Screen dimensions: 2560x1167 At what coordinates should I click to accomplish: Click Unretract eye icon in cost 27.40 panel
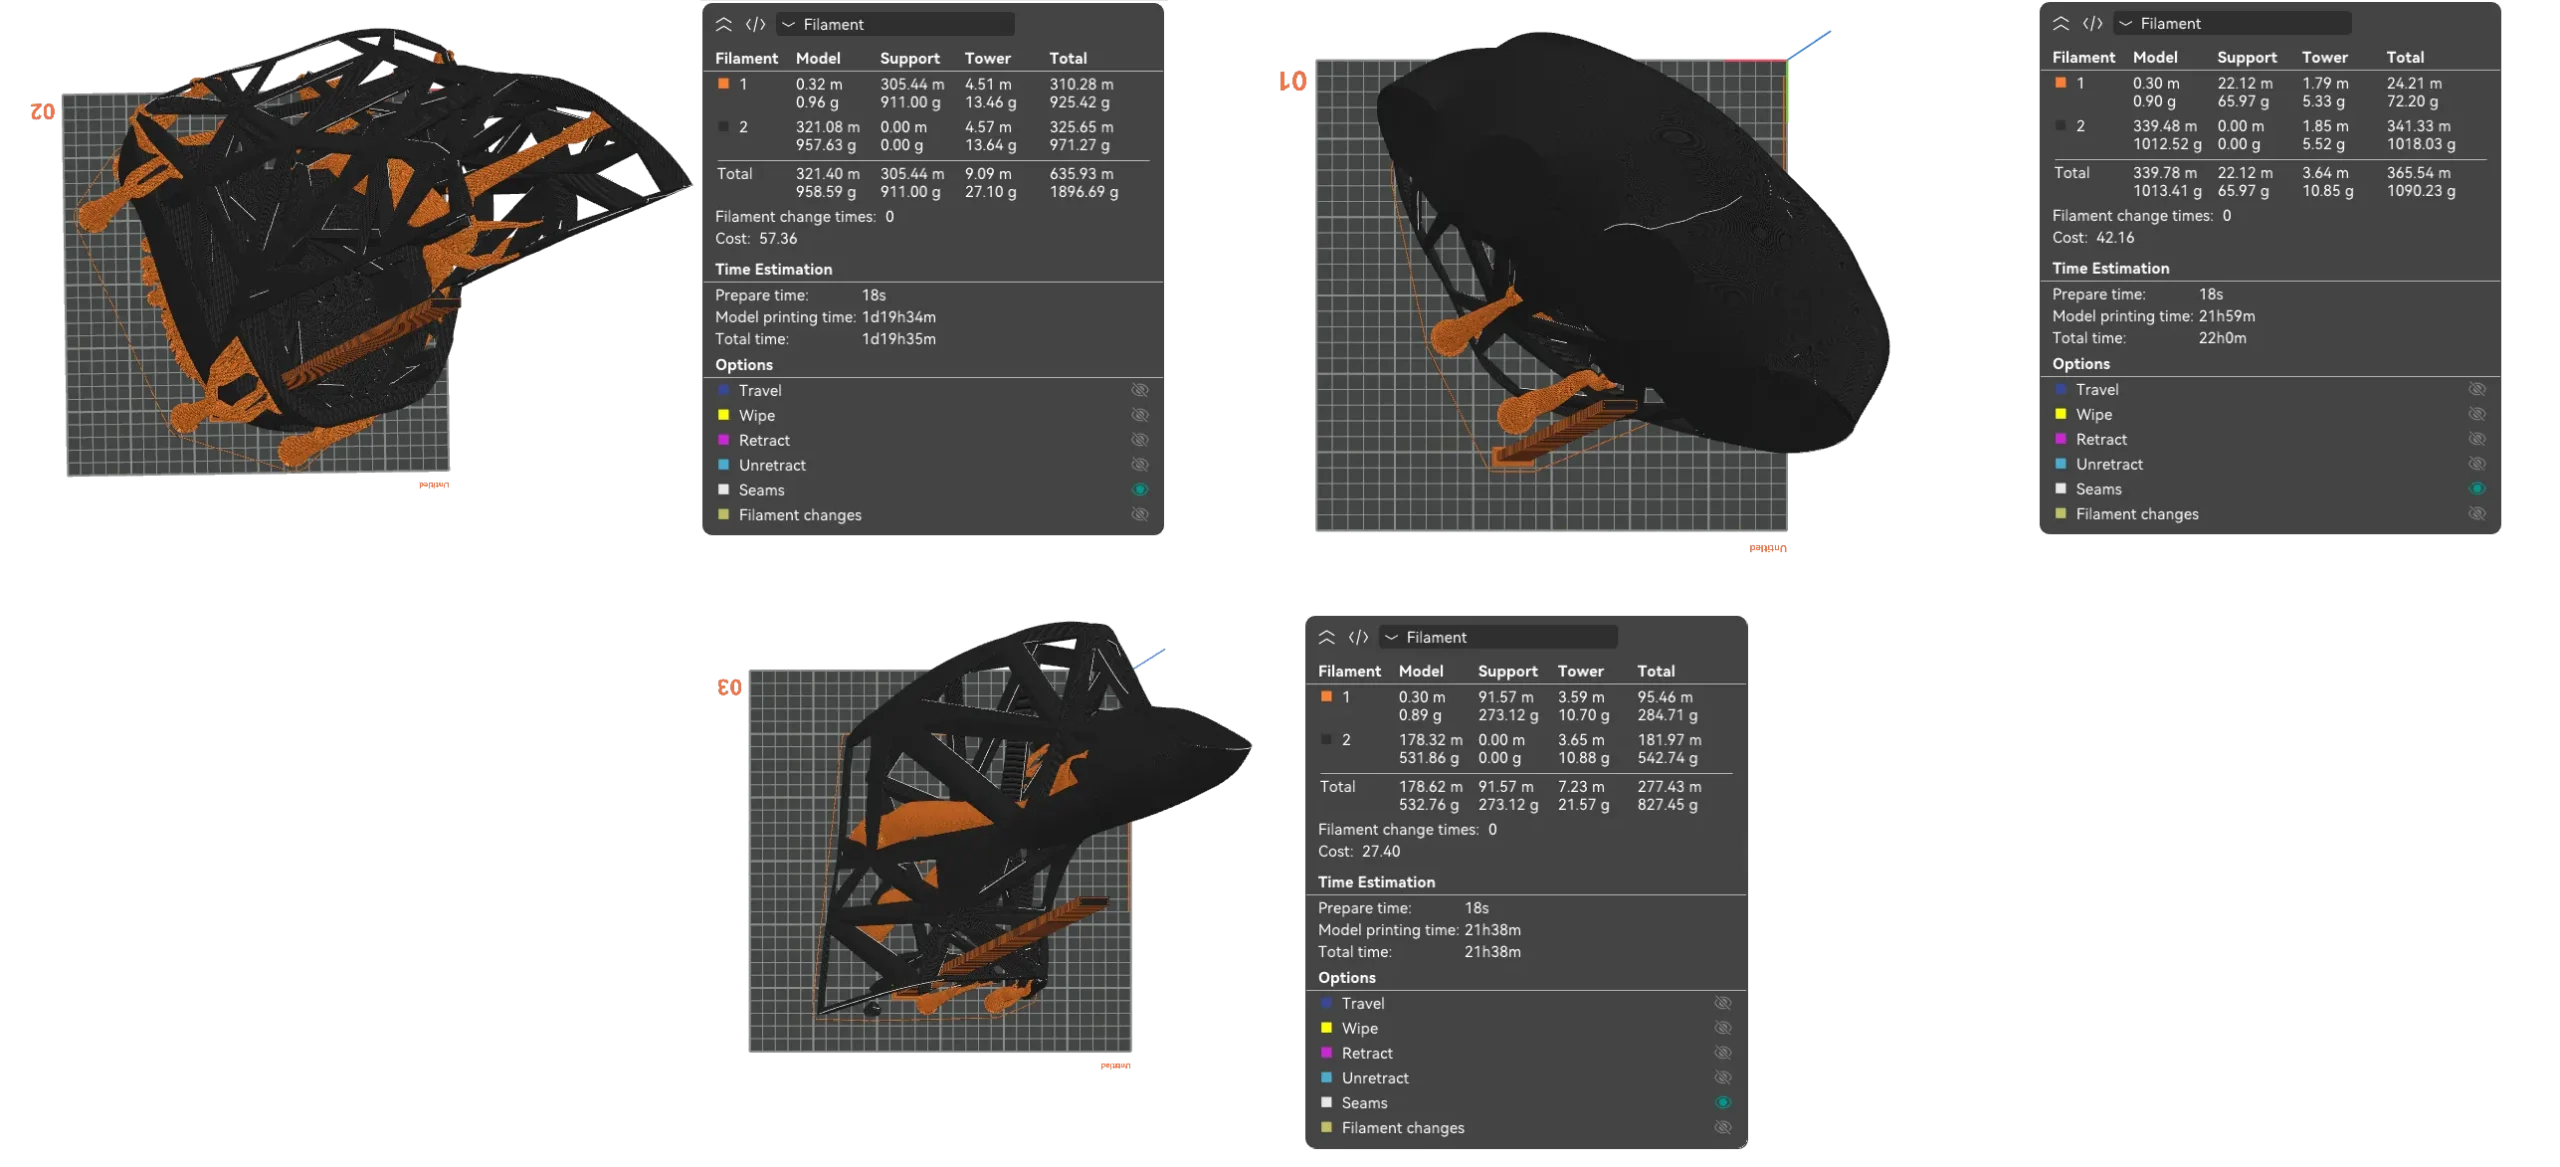click(x=1722, y=1078)
